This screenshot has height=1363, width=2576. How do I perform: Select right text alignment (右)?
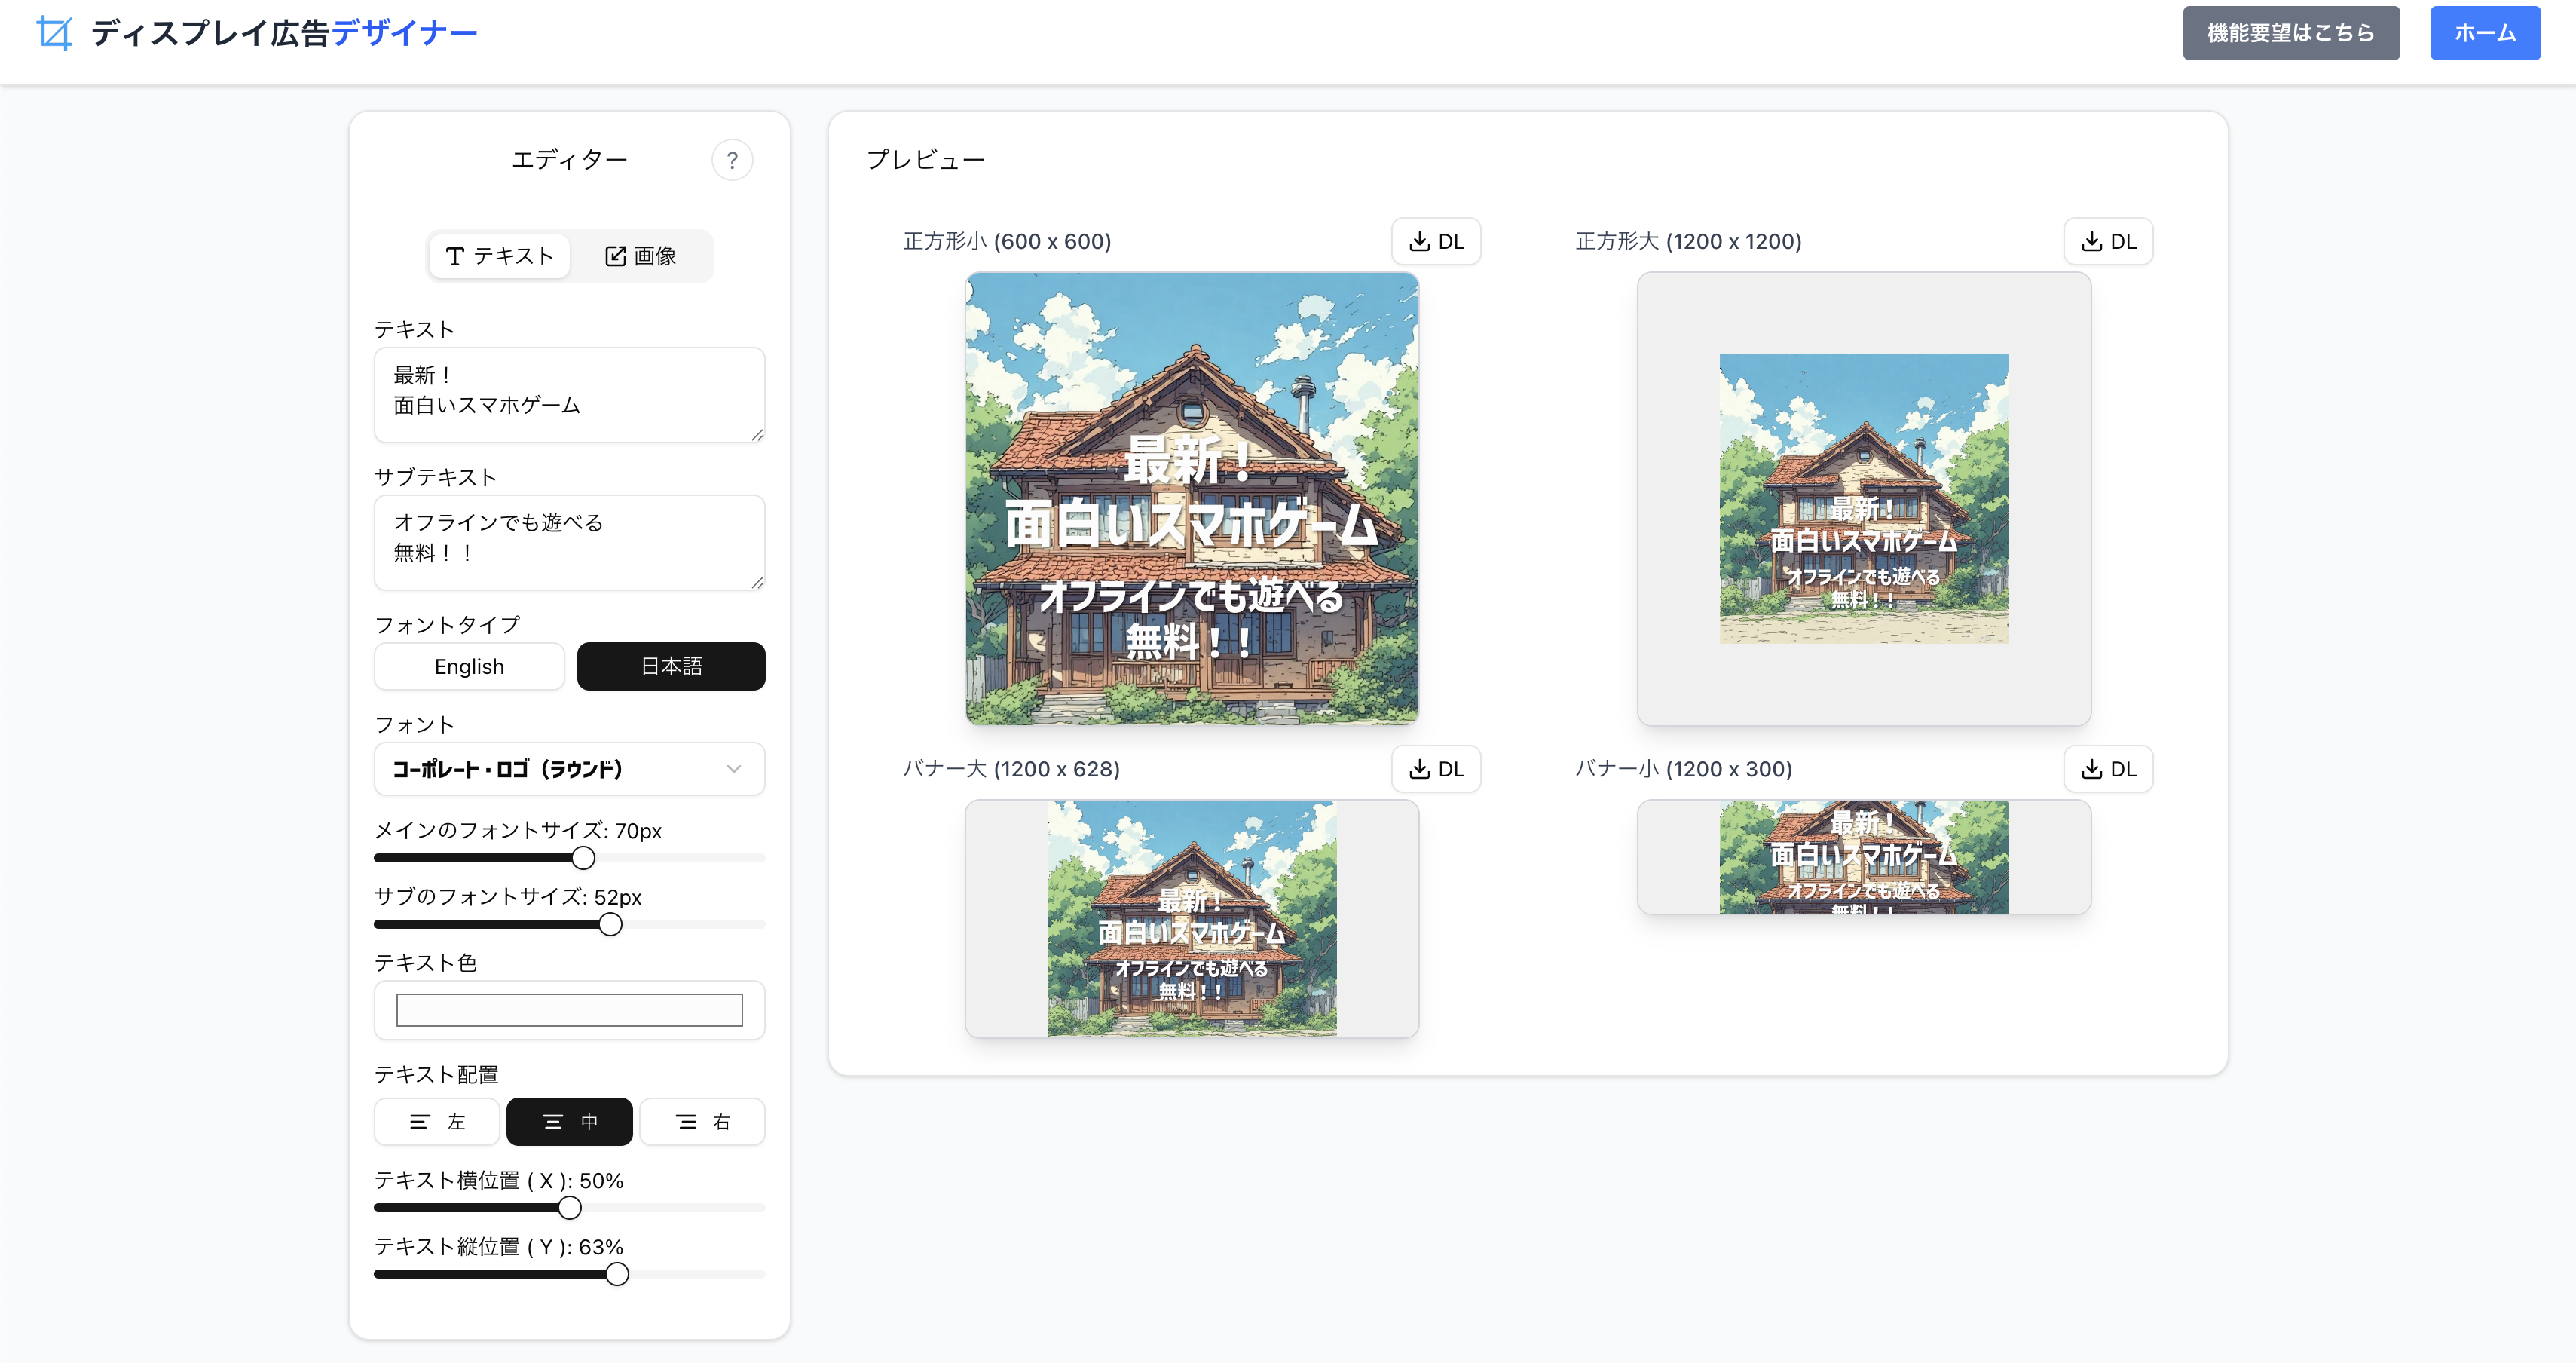coord(702,1121)
